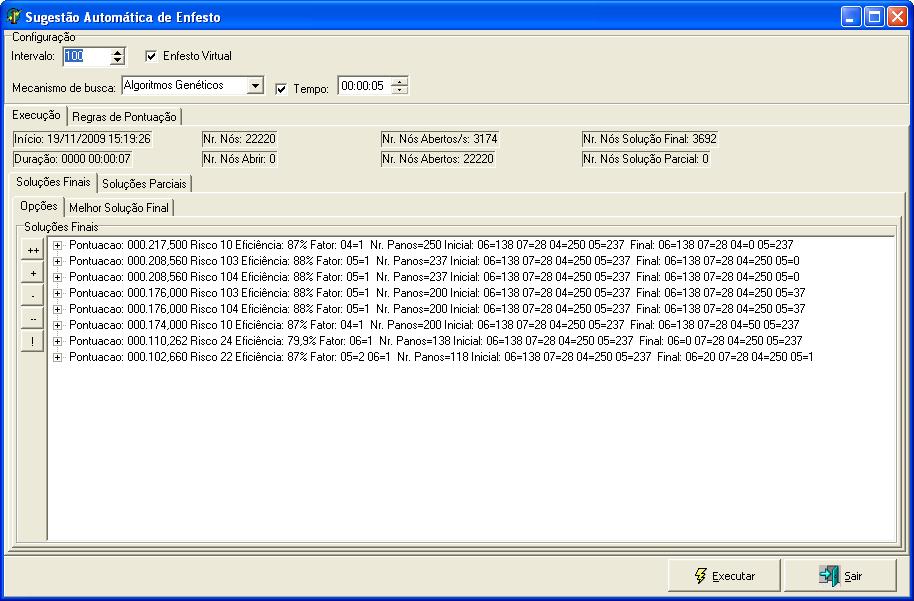Decrease the Tempo value with the down arrow

pyautogui.click(x=400, y=91)
